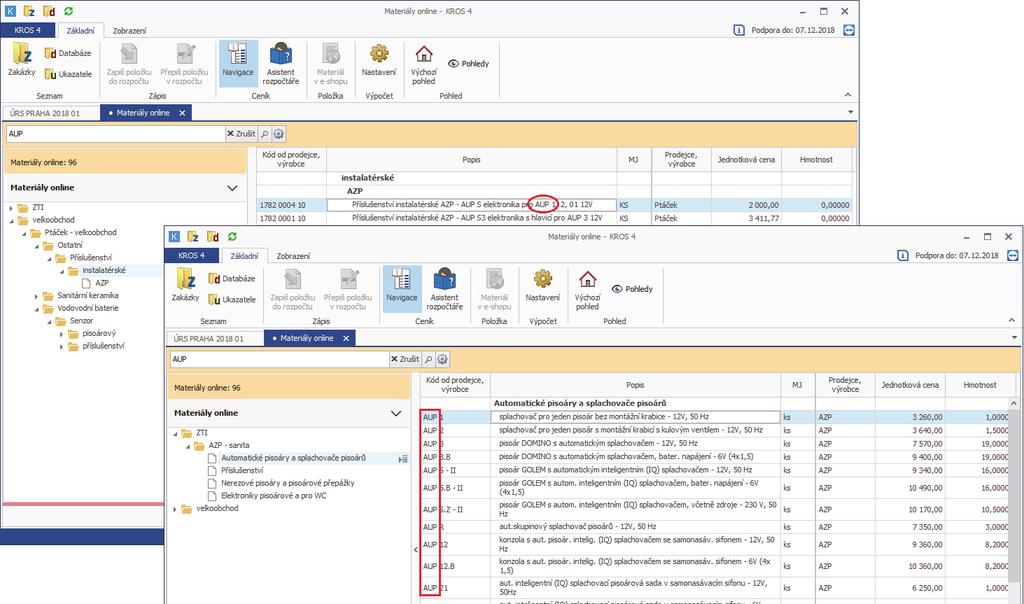The width and height of the screenshot is (1024, 604).
Task: Click Přepiš položku v rozpočtu, front window
Action: pyautogui.click(x=348, y=289)
